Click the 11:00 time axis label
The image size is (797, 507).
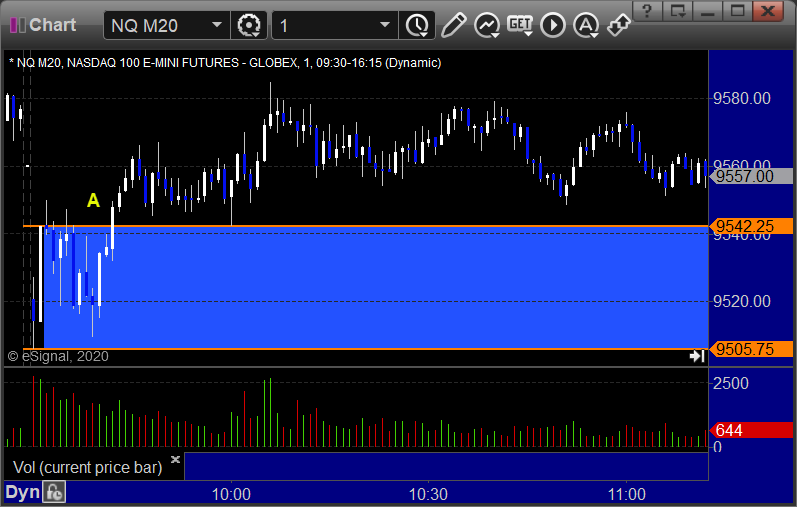(x=627, y=494)
